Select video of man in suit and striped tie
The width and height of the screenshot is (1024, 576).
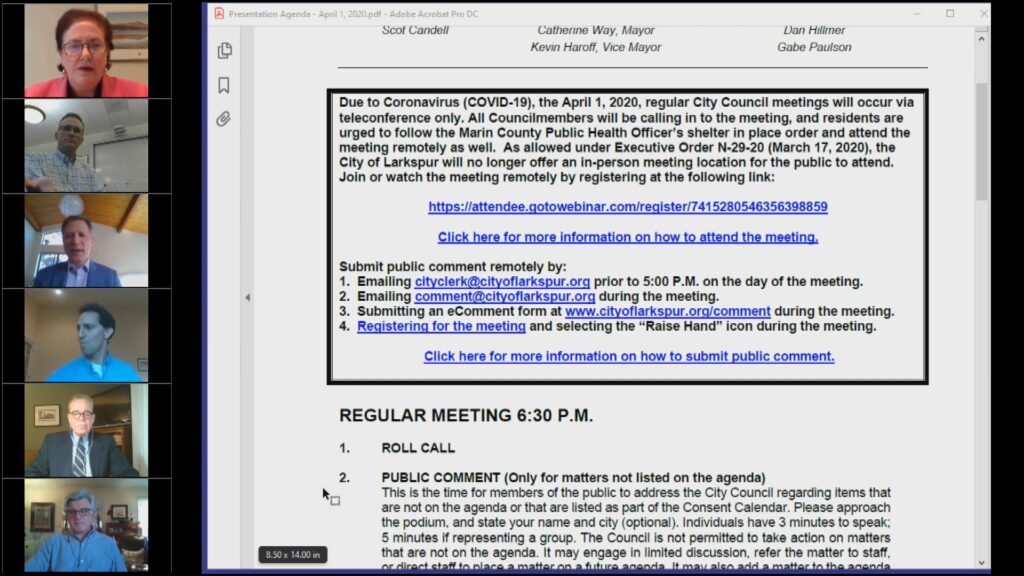click(x=86, y=430)
